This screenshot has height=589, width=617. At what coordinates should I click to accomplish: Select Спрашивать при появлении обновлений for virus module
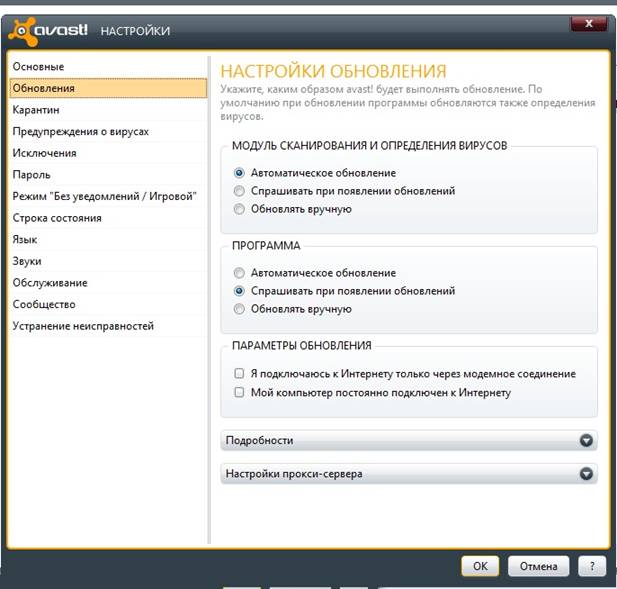point(239,191)
